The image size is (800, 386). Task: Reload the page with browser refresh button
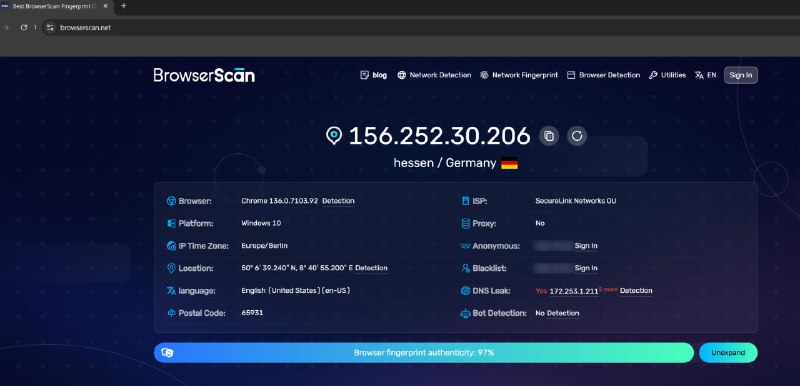pos(23,28)
